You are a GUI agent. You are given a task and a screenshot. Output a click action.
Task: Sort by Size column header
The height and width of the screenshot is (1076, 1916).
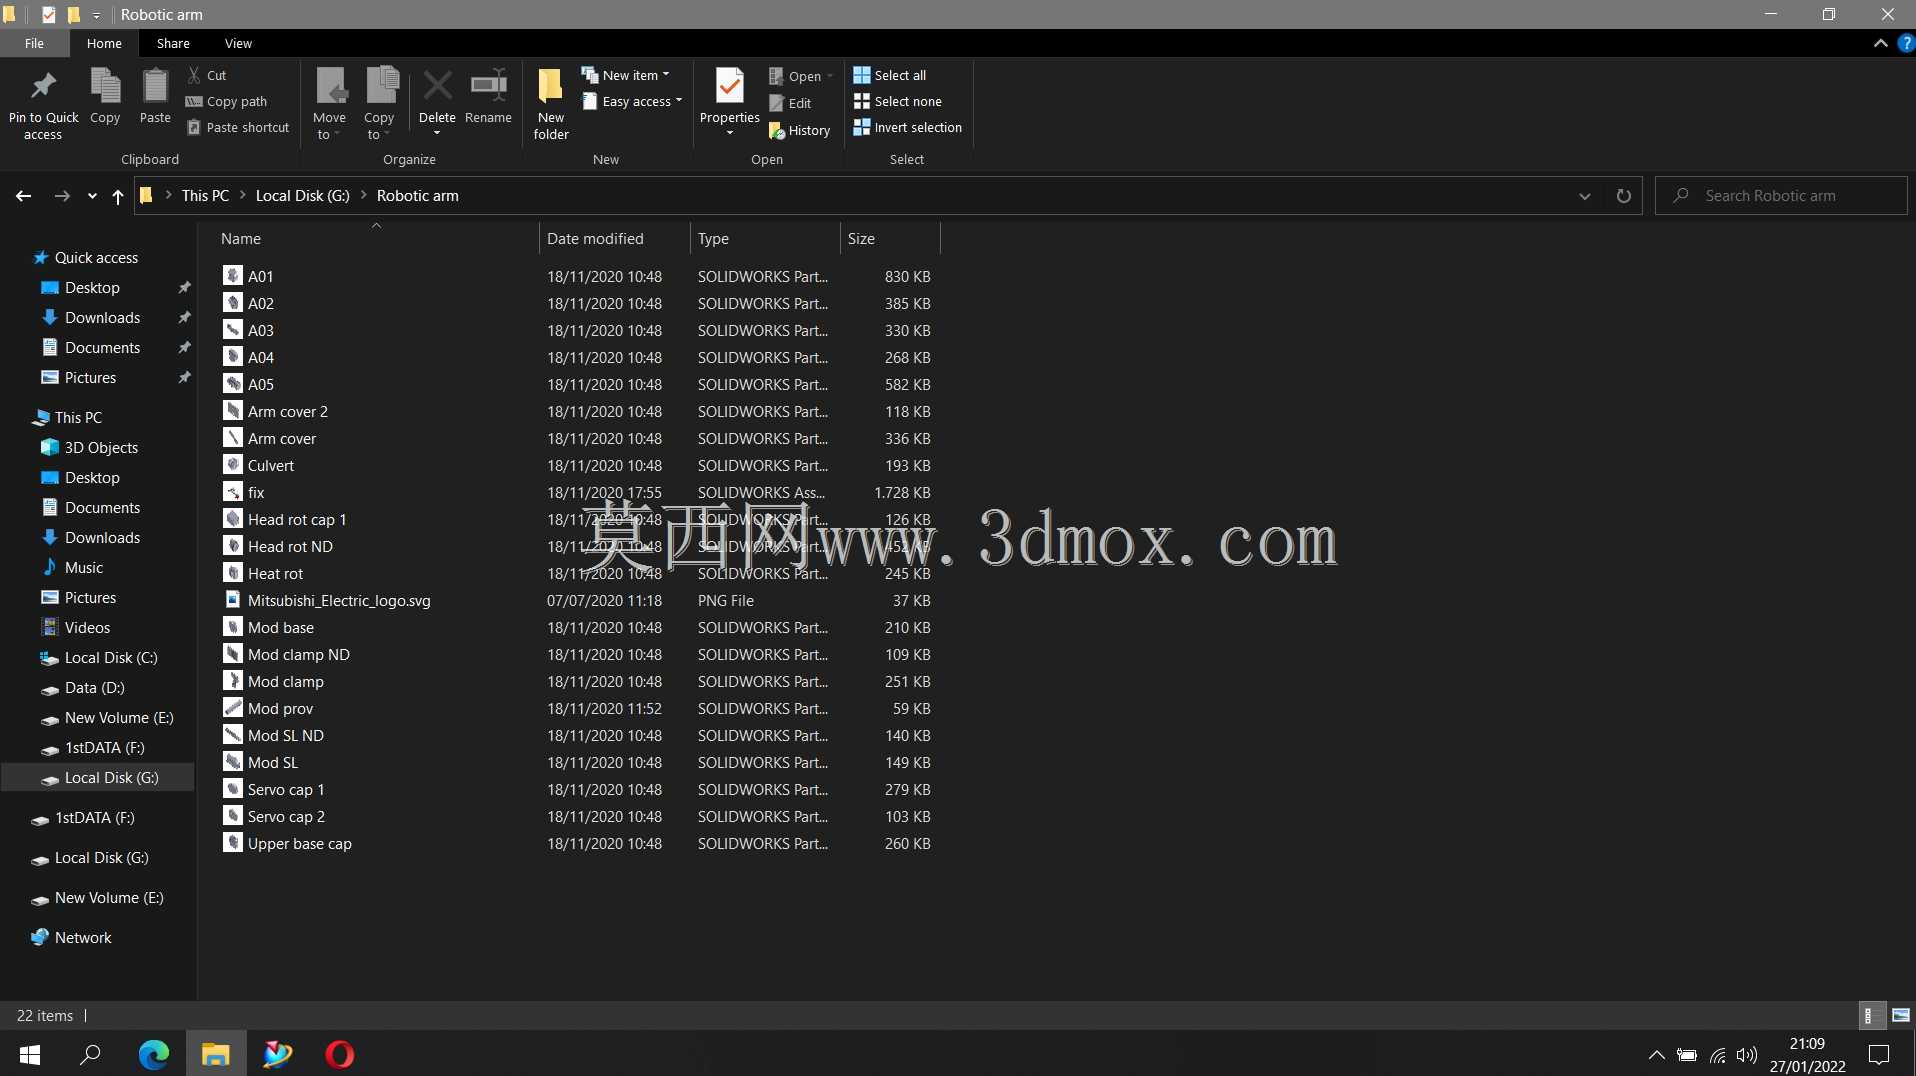890,238
